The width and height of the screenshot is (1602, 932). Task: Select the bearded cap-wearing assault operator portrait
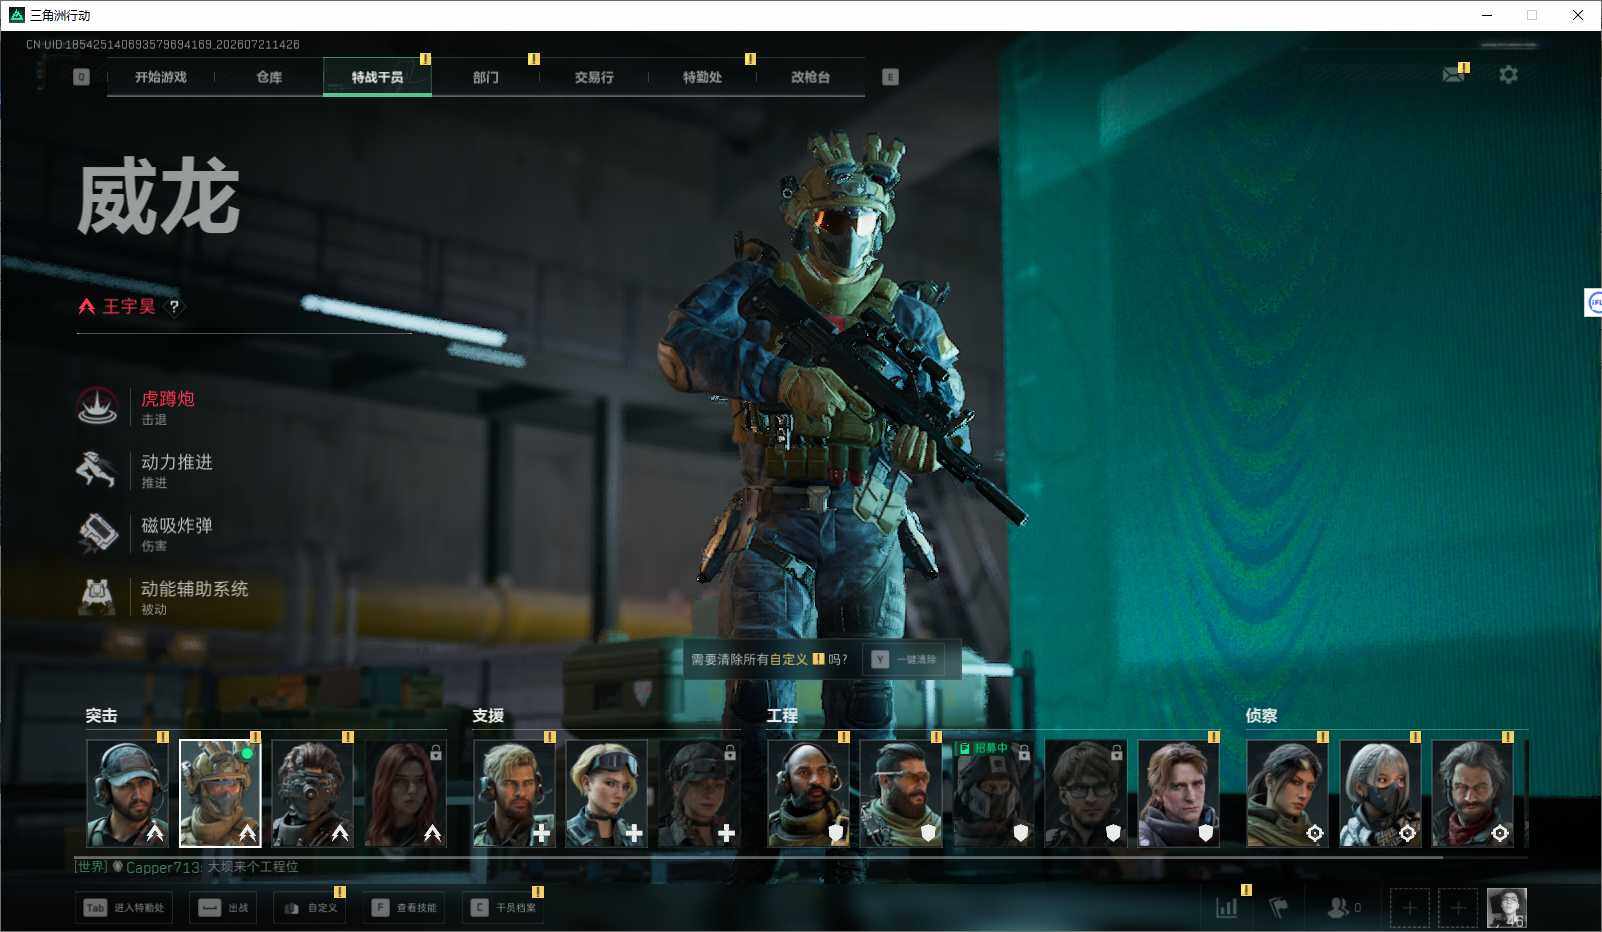tap(127, 793)
